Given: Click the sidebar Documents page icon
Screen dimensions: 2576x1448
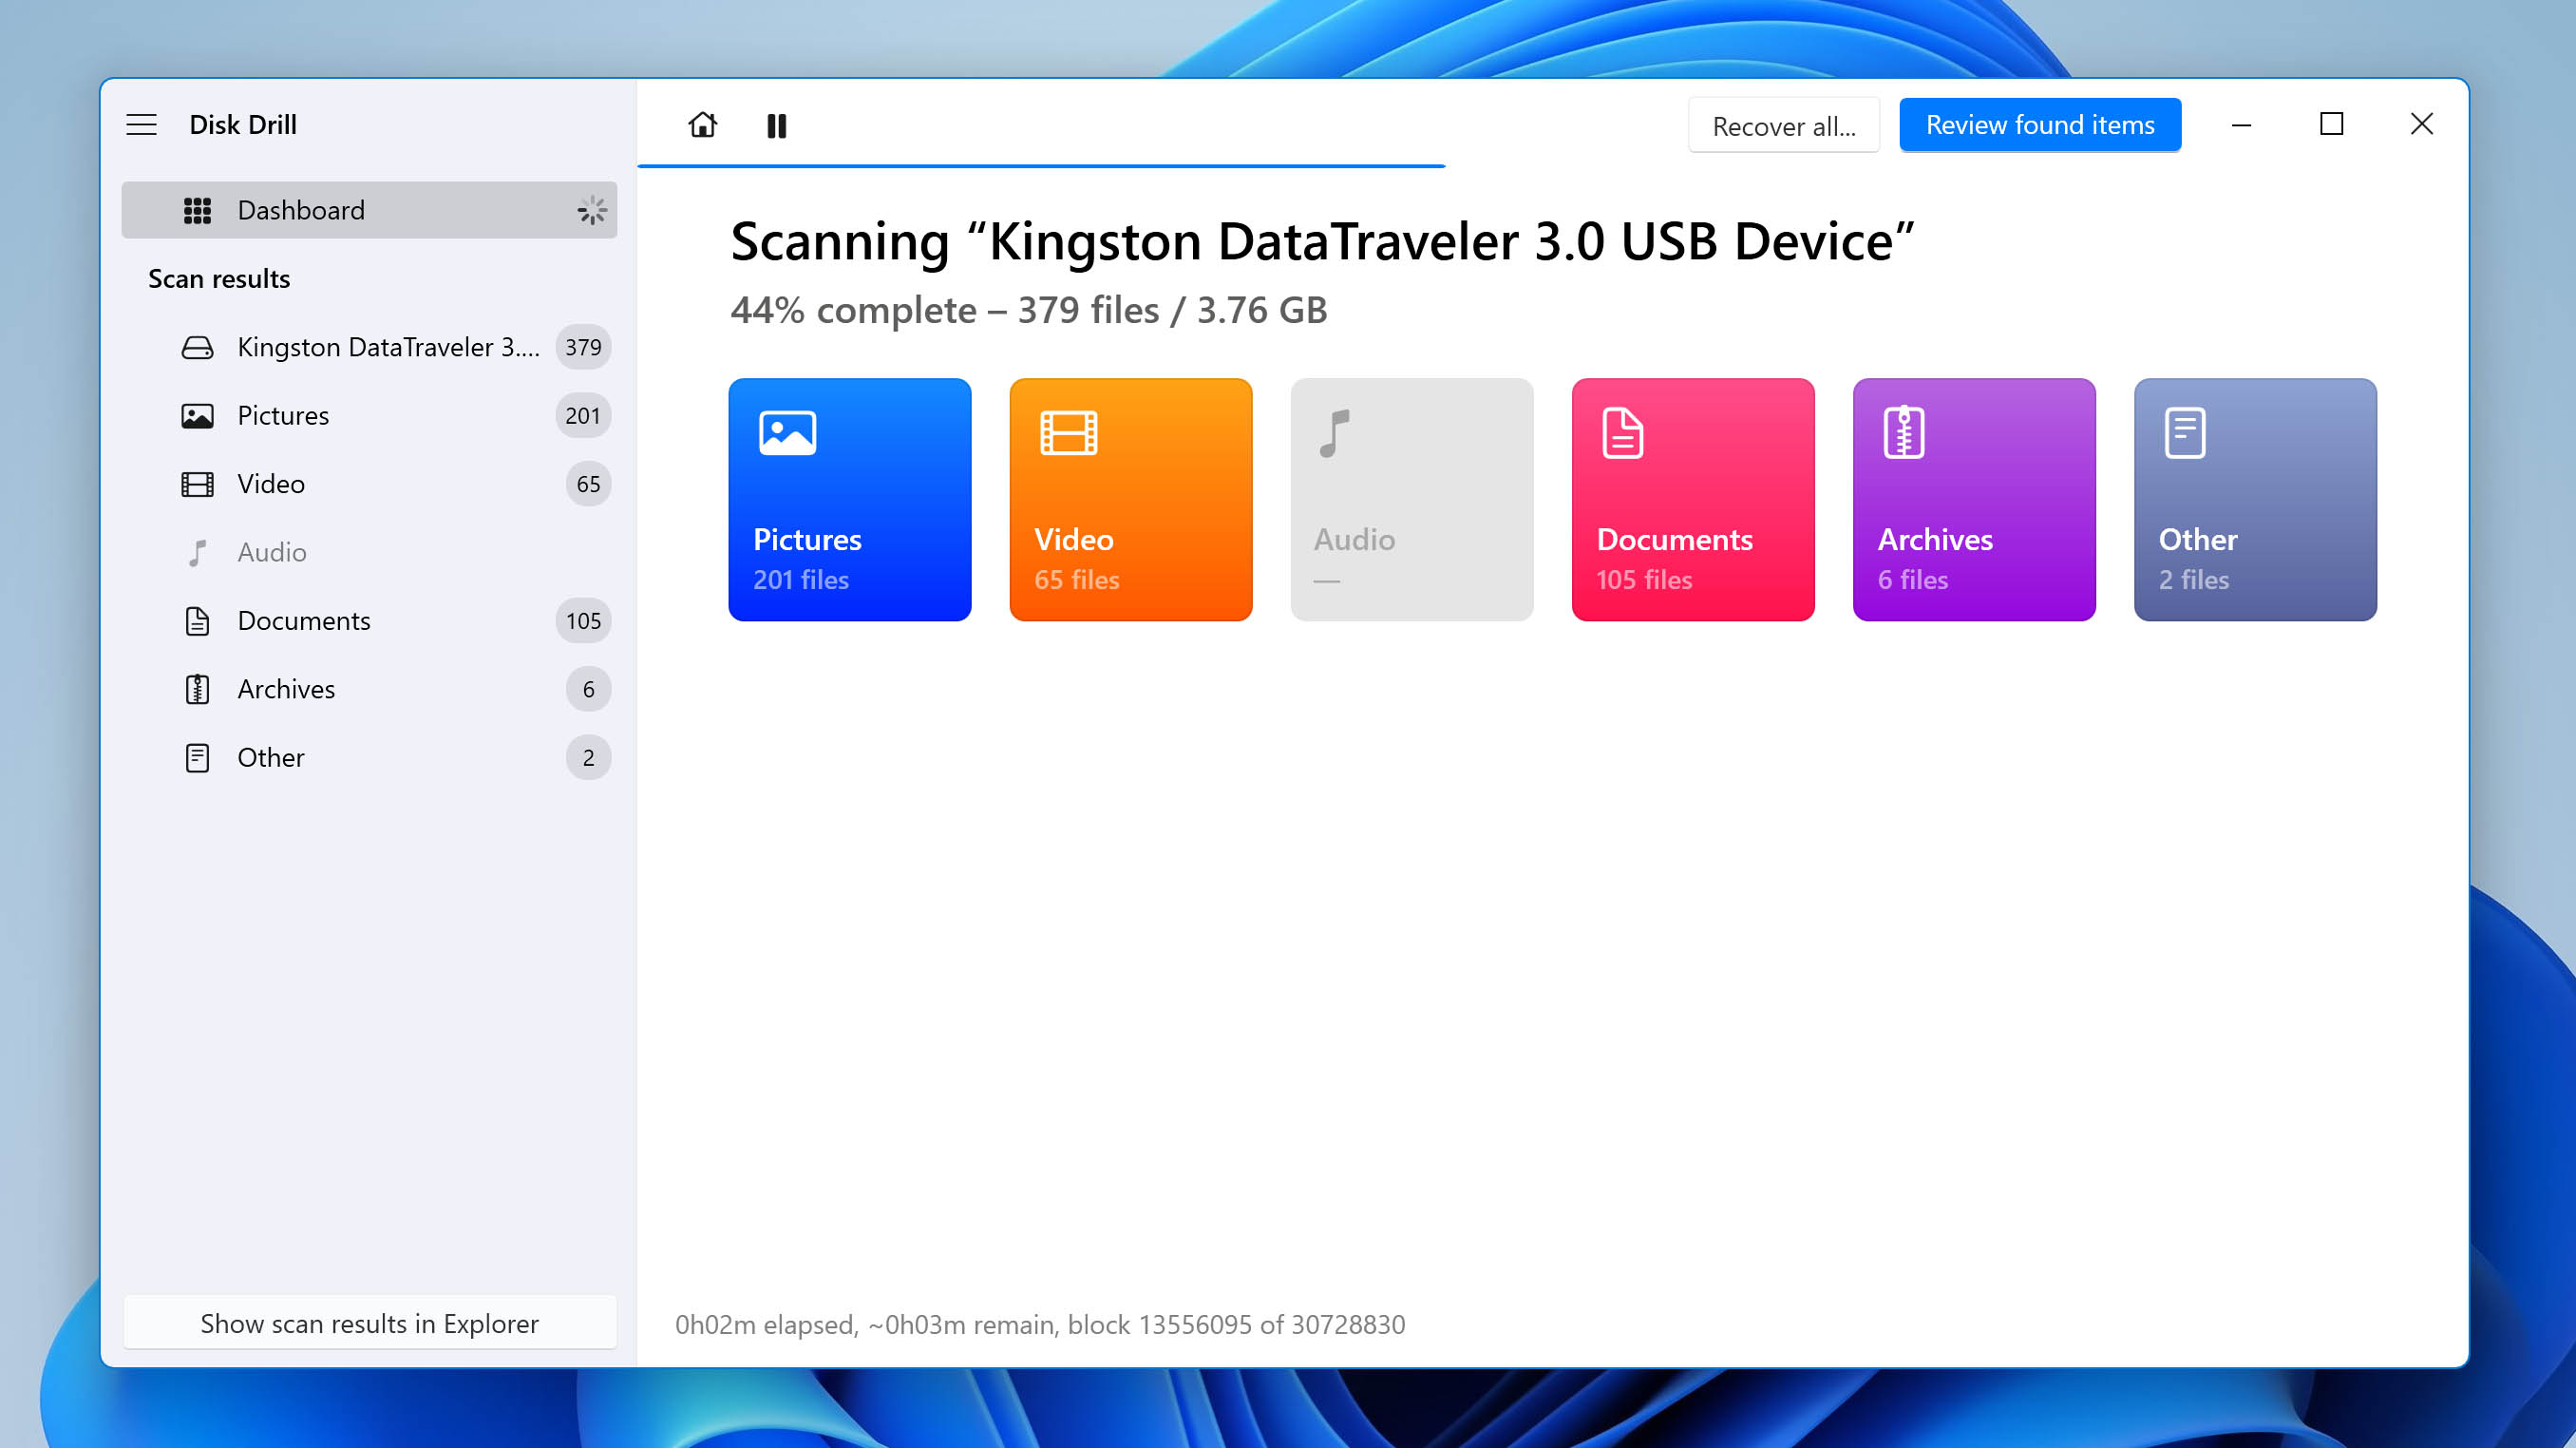Looking at the screenshot, I should coord(197,621).
